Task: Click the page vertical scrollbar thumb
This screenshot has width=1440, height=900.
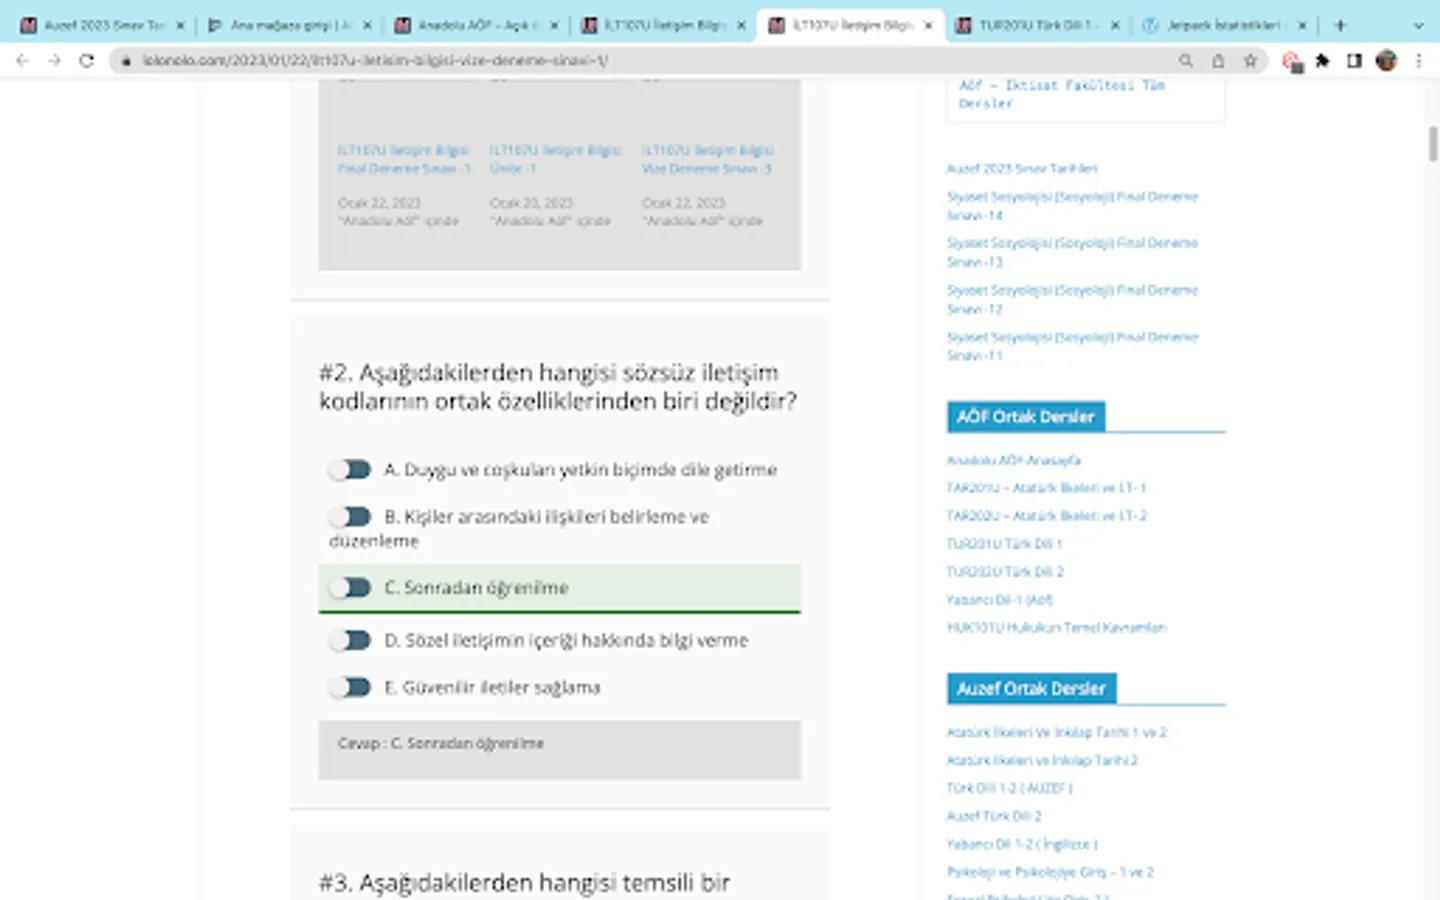Action: (1432, 143)
